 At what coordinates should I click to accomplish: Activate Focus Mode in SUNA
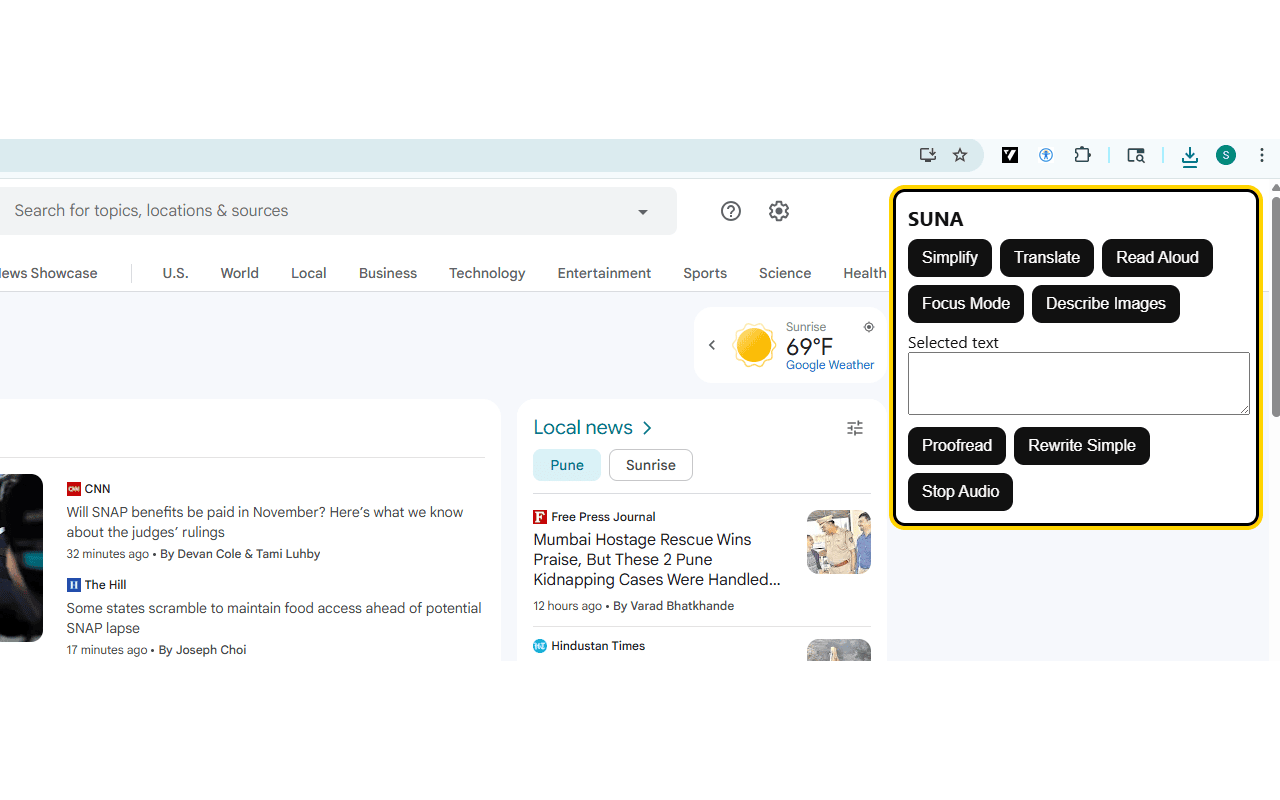[966, 304]
